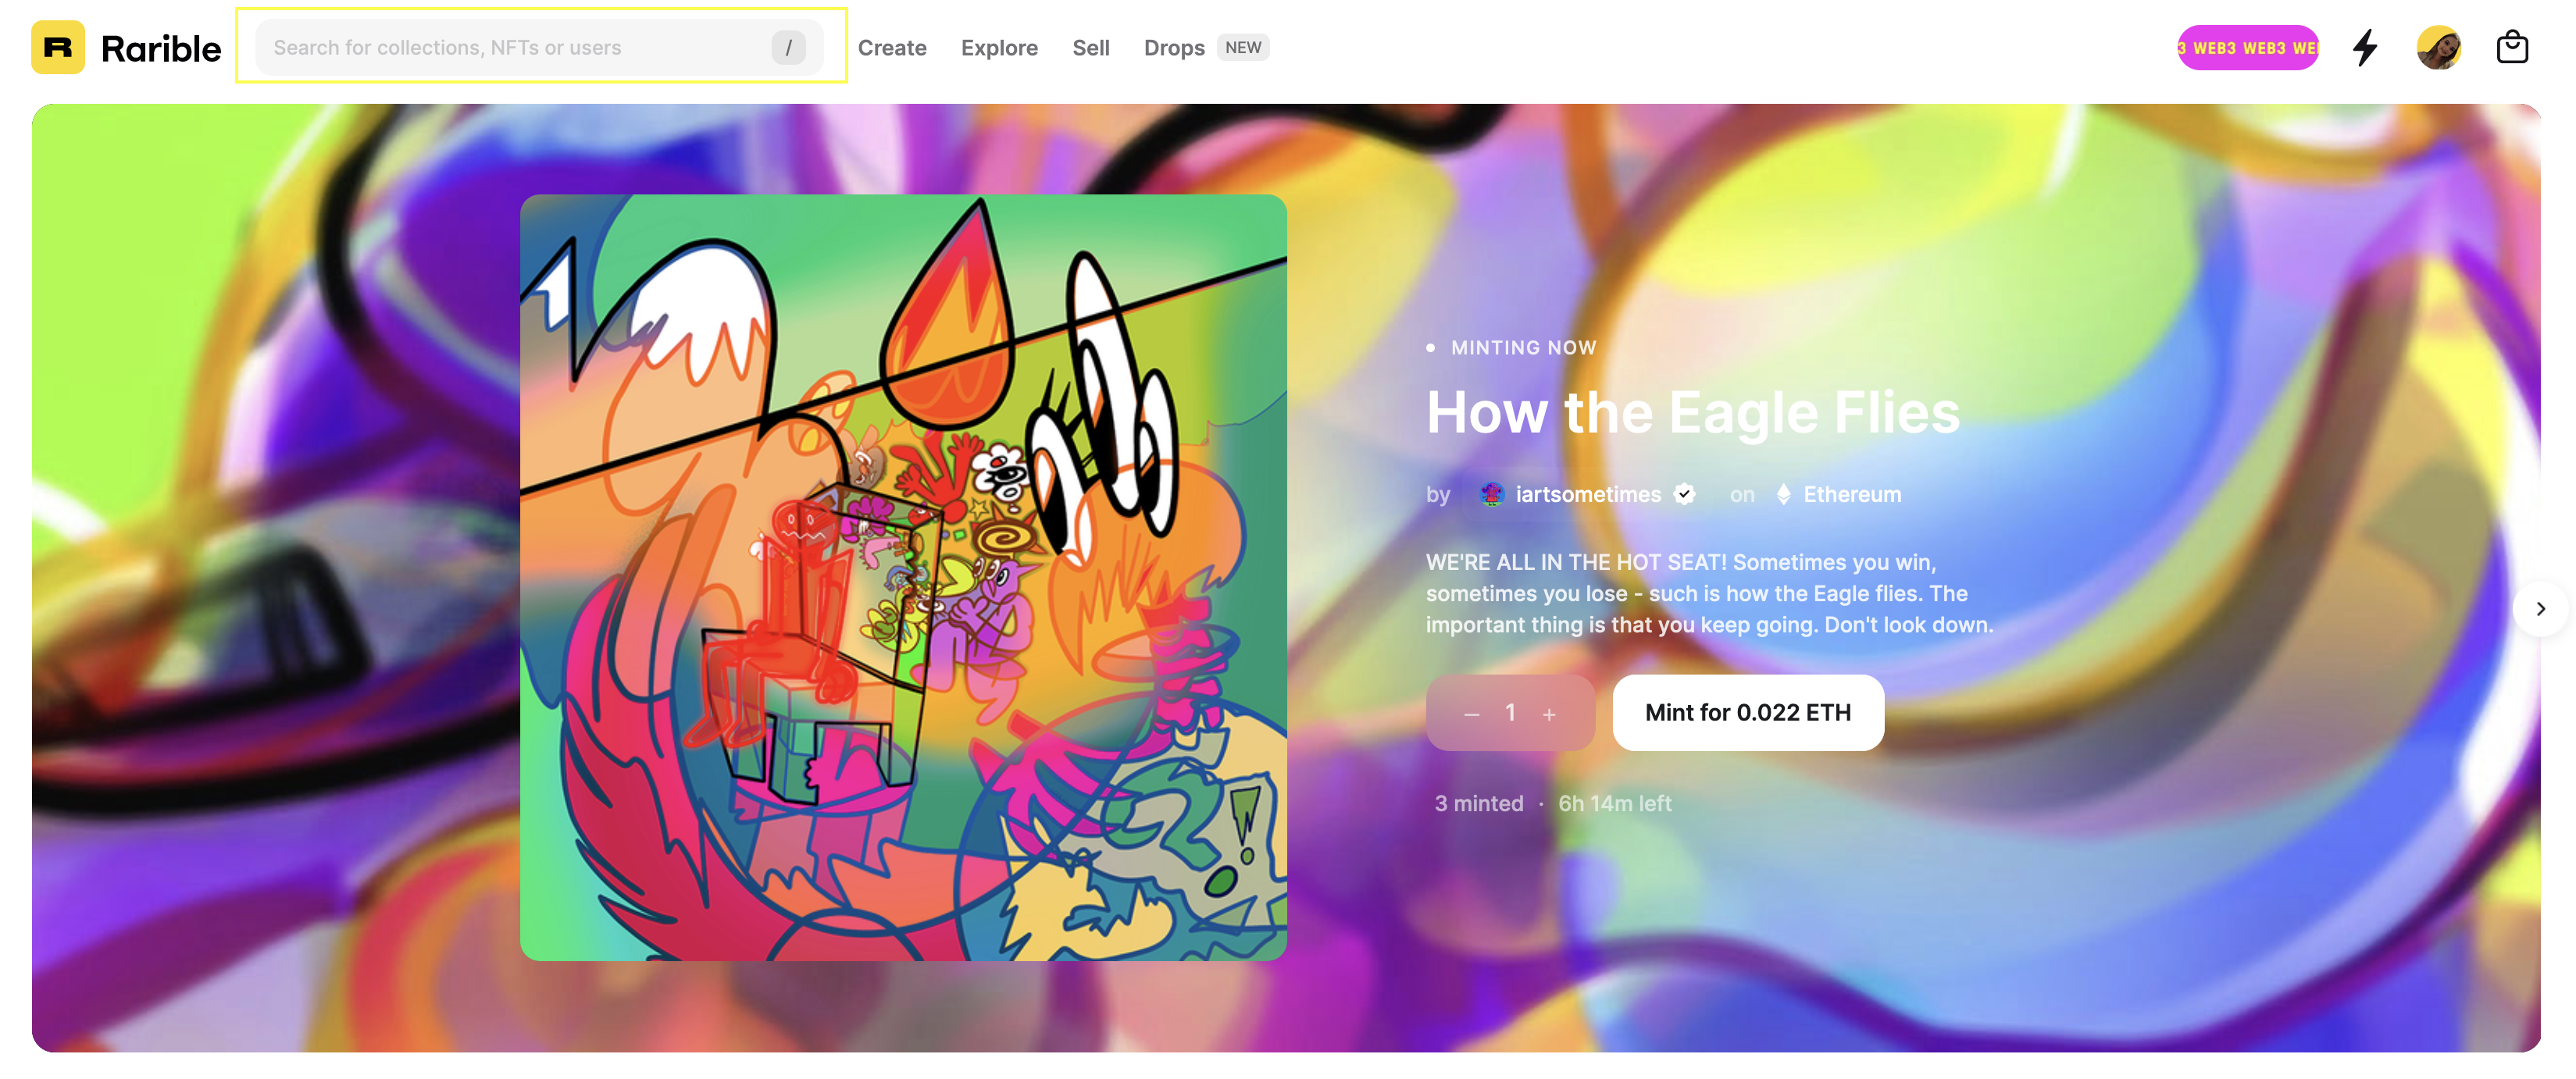
Task: Open the Drops section
Action: point(1174,48)
